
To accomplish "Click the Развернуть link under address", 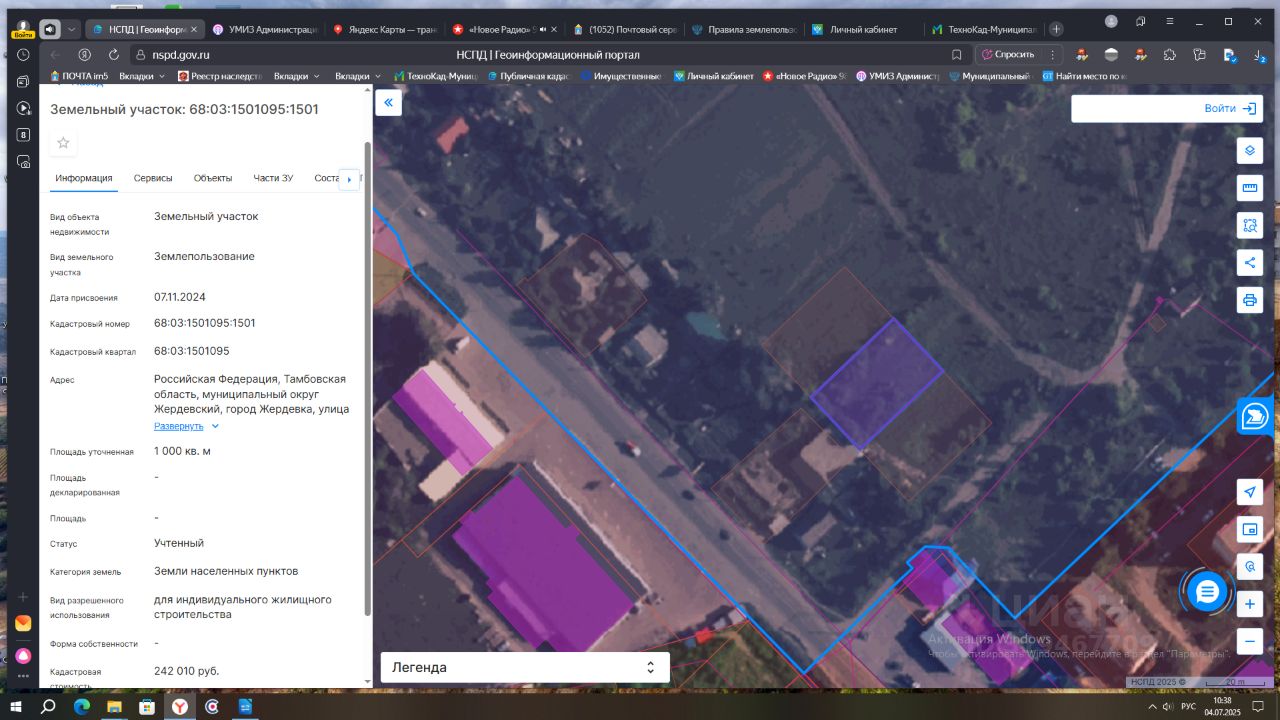I will 178,426.
